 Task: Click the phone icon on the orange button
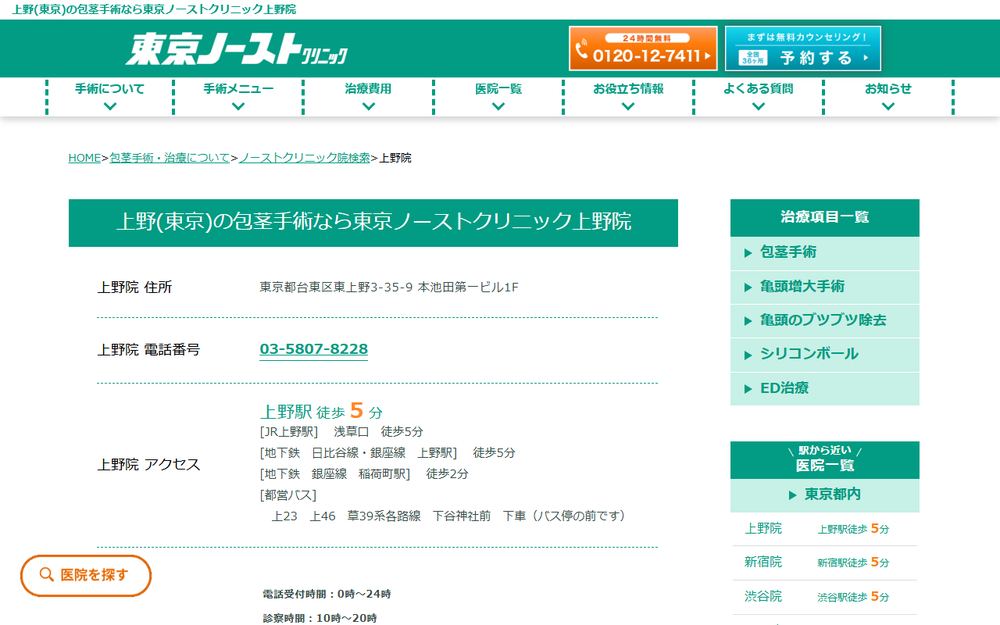coord(581,50)
